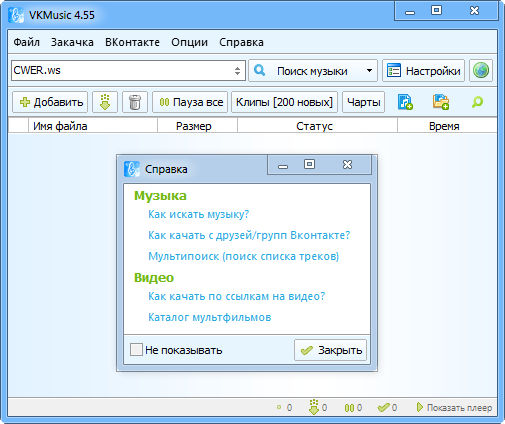Minimize the VKMusic main window

410,13
